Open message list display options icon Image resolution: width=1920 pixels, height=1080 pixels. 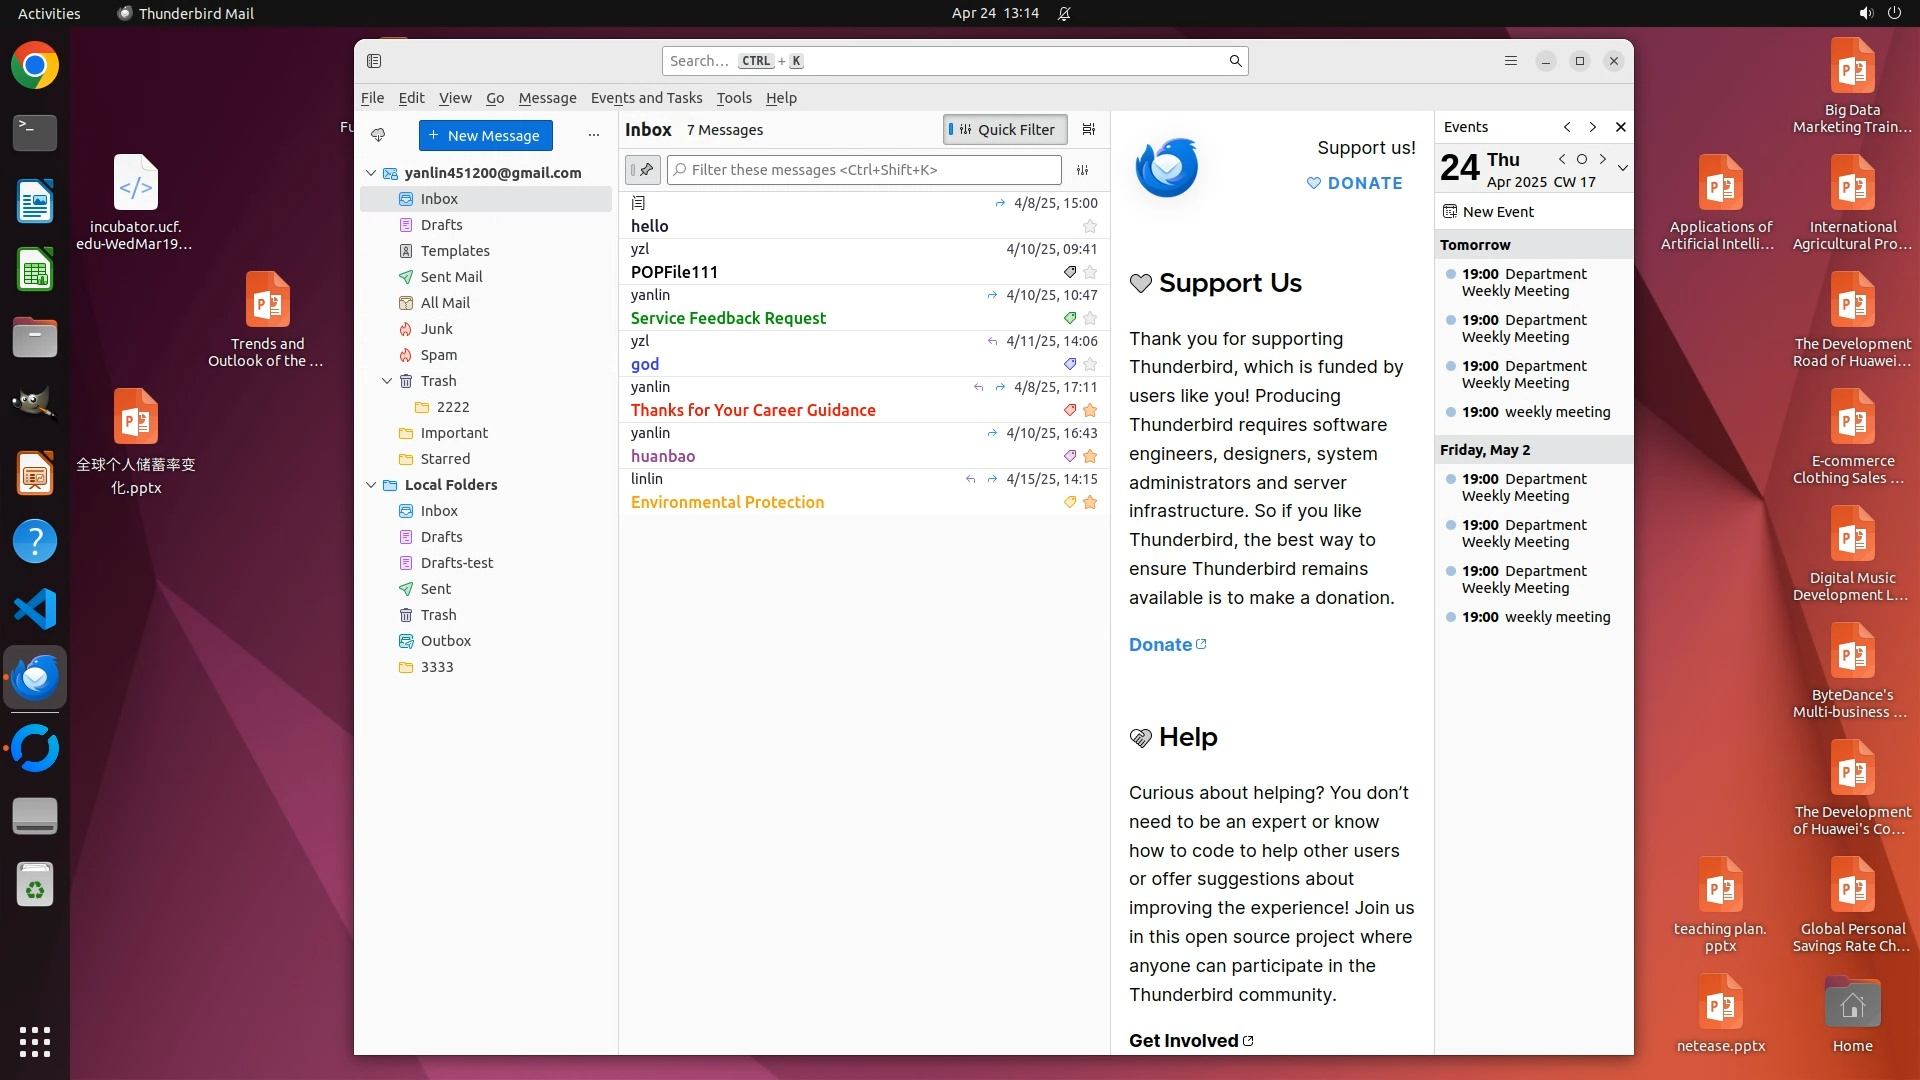(x=1089, y=129)
